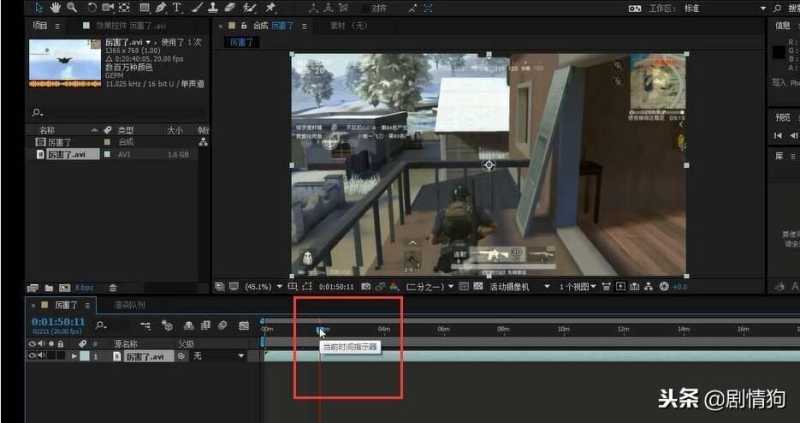
Task: Toggle video visibility eye for 厉害了.avi layer
Action: 32,356
